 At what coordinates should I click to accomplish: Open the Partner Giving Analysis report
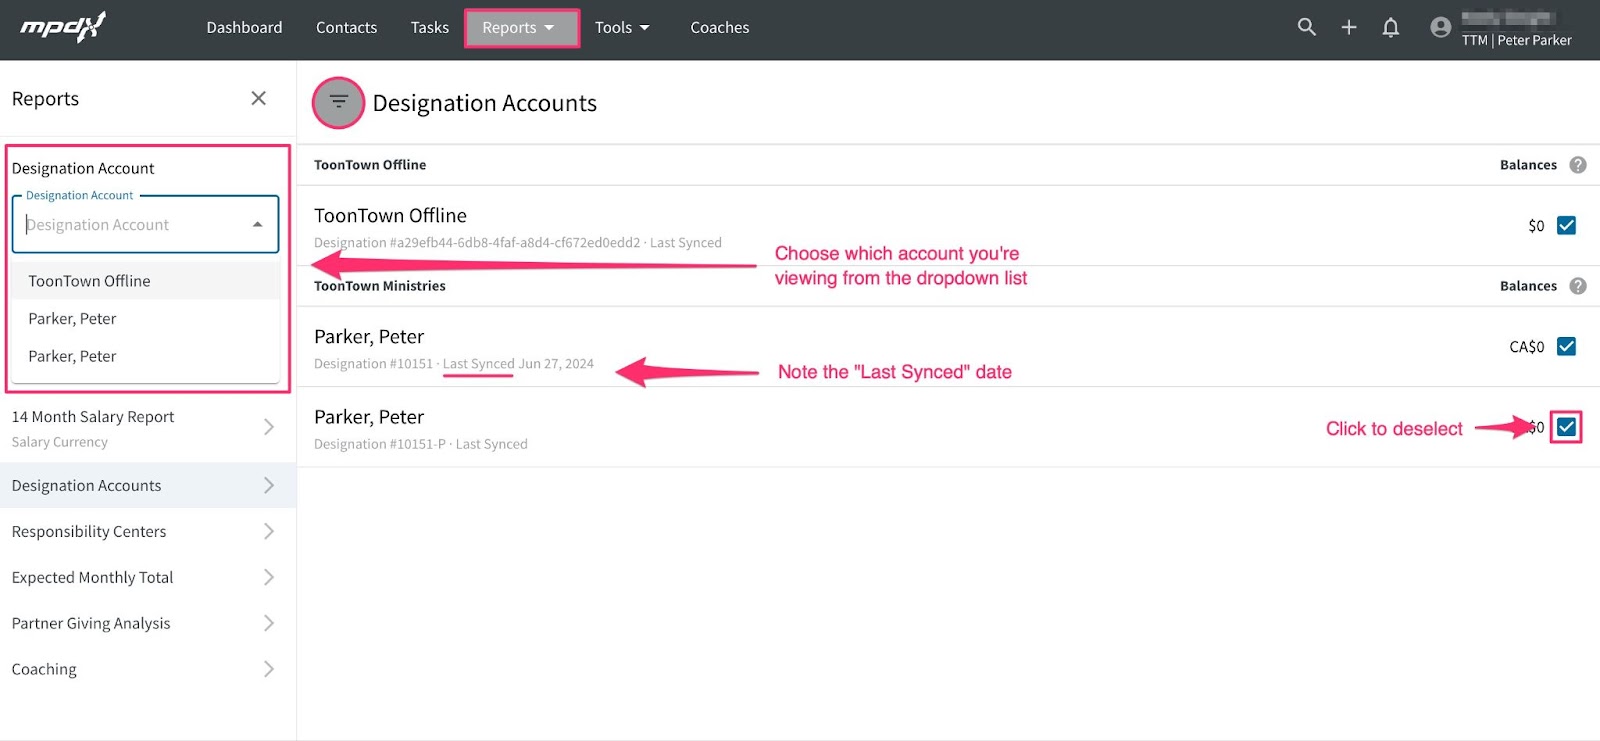pos(148,623)
